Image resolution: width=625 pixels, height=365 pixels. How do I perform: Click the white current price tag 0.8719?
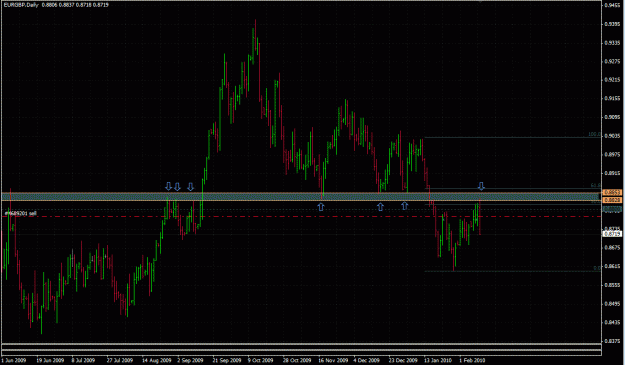[612, 234]
